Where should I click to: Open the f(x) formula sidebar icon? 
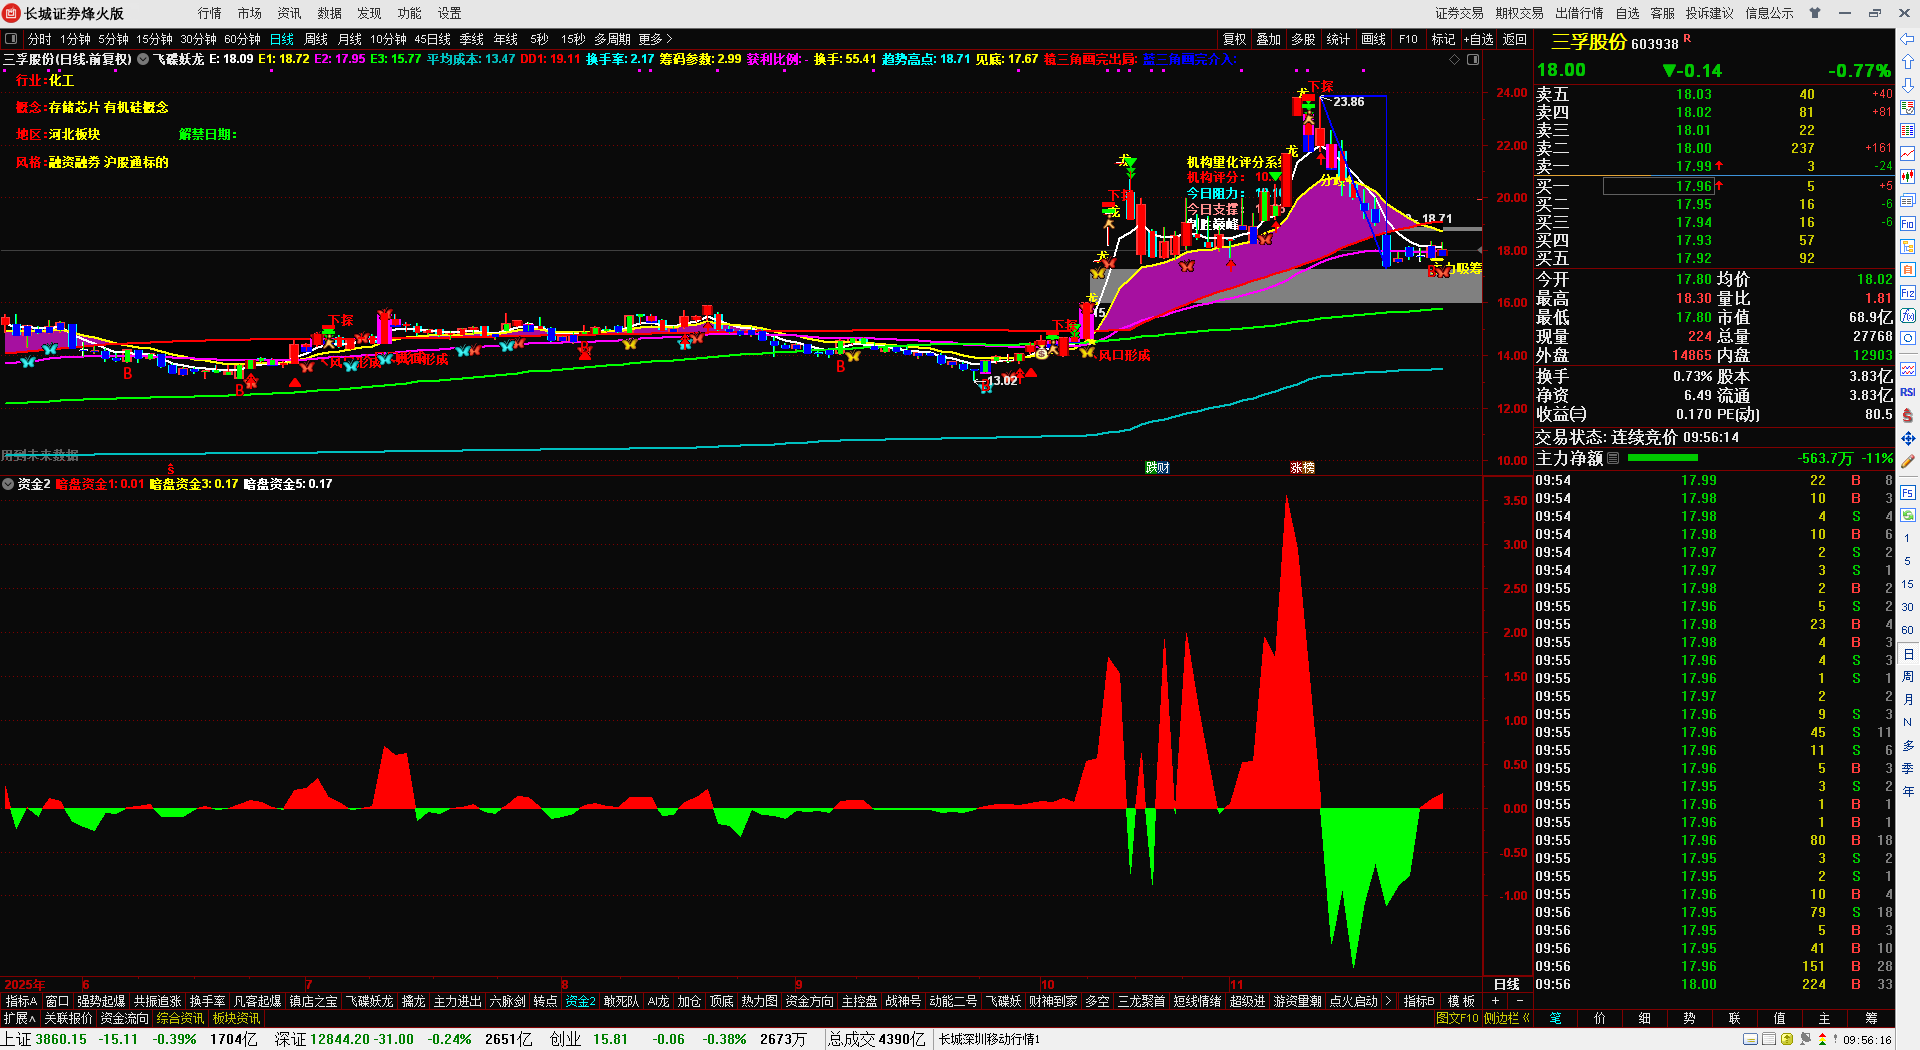pos(1907,316)
